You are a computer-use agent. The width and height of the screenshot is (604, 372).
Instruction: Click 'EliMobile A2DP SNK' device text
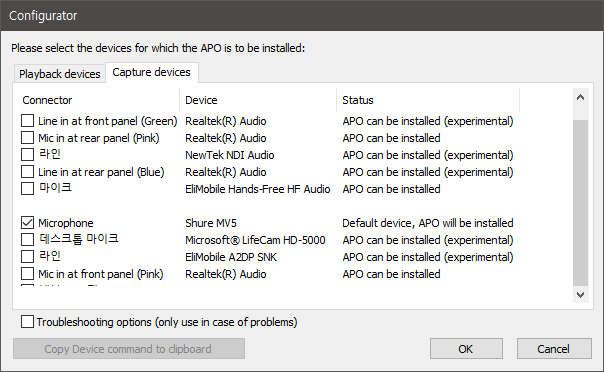click(231, 257)
